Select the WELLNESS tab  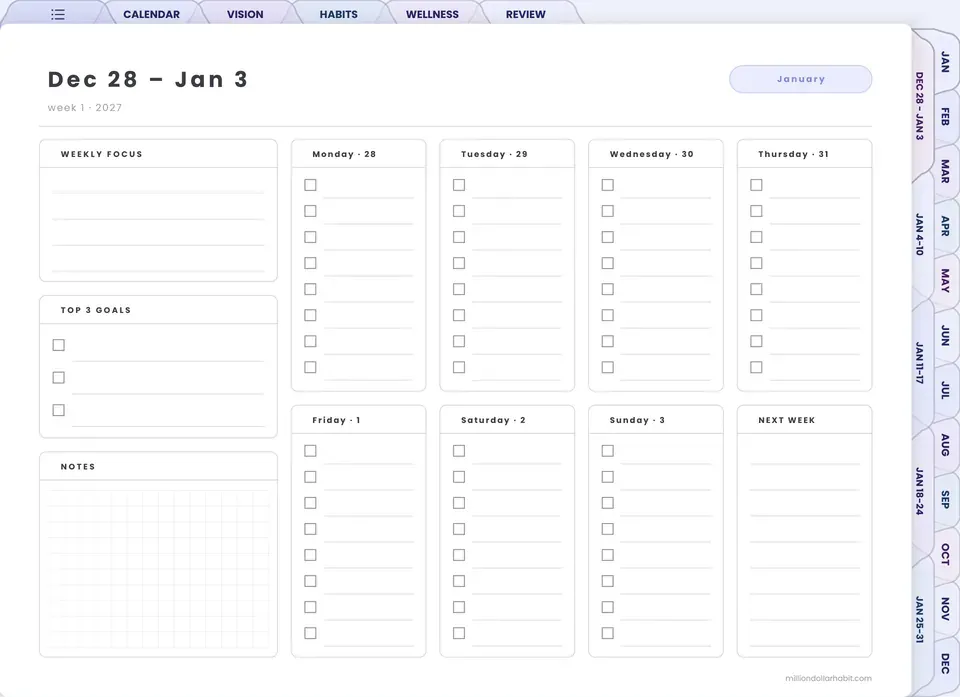[x=432, y=14]
